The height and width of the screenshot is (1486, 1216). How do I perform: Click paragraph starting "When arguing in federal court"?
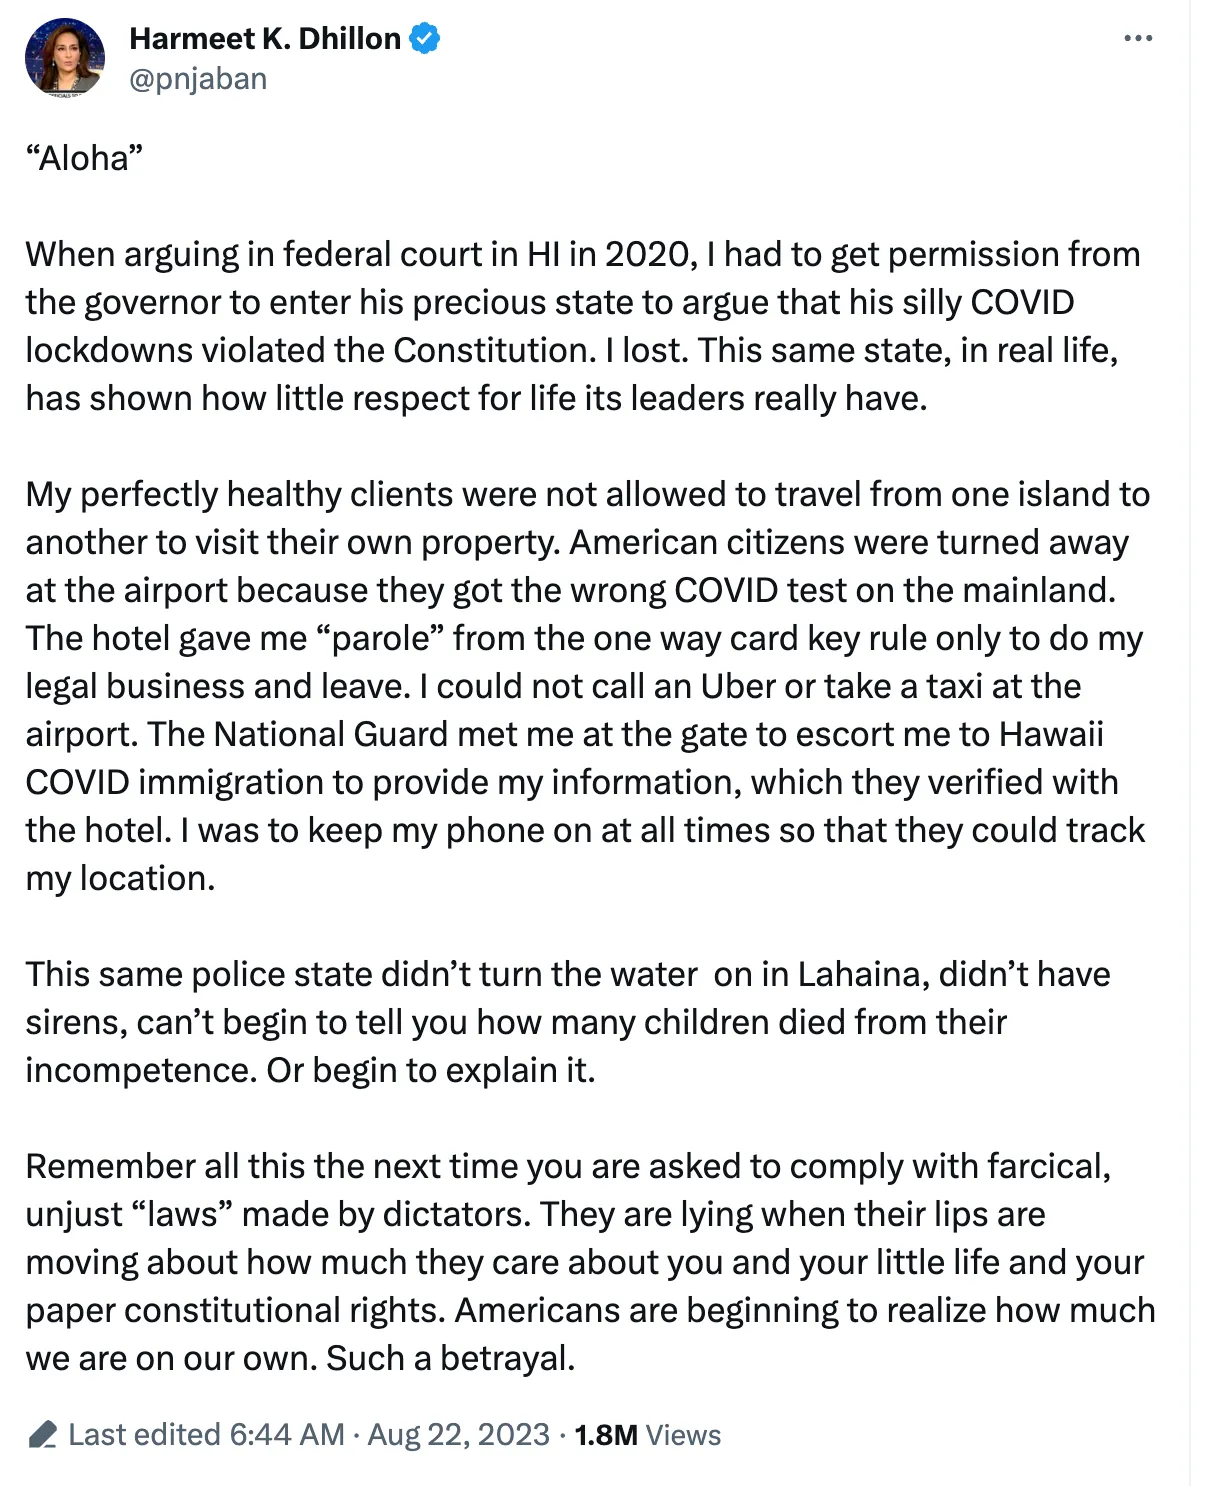click(x=583, y=326)
